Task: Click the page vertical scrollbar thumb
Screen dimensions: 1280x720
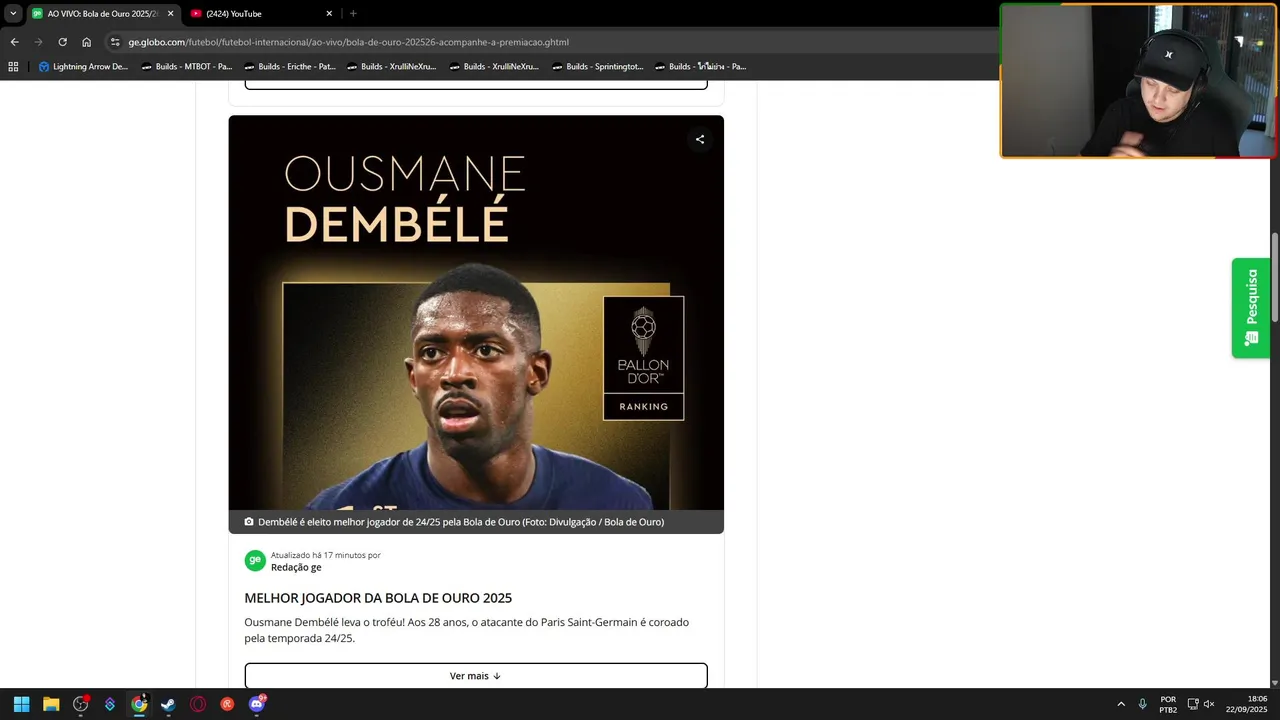Action: tap(1275, 278)
